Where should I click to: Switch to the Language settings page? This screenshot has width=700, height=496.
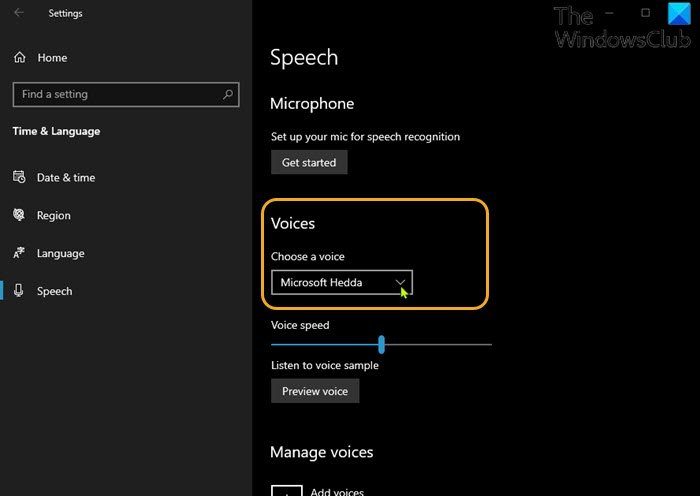[x=60, y=254]
